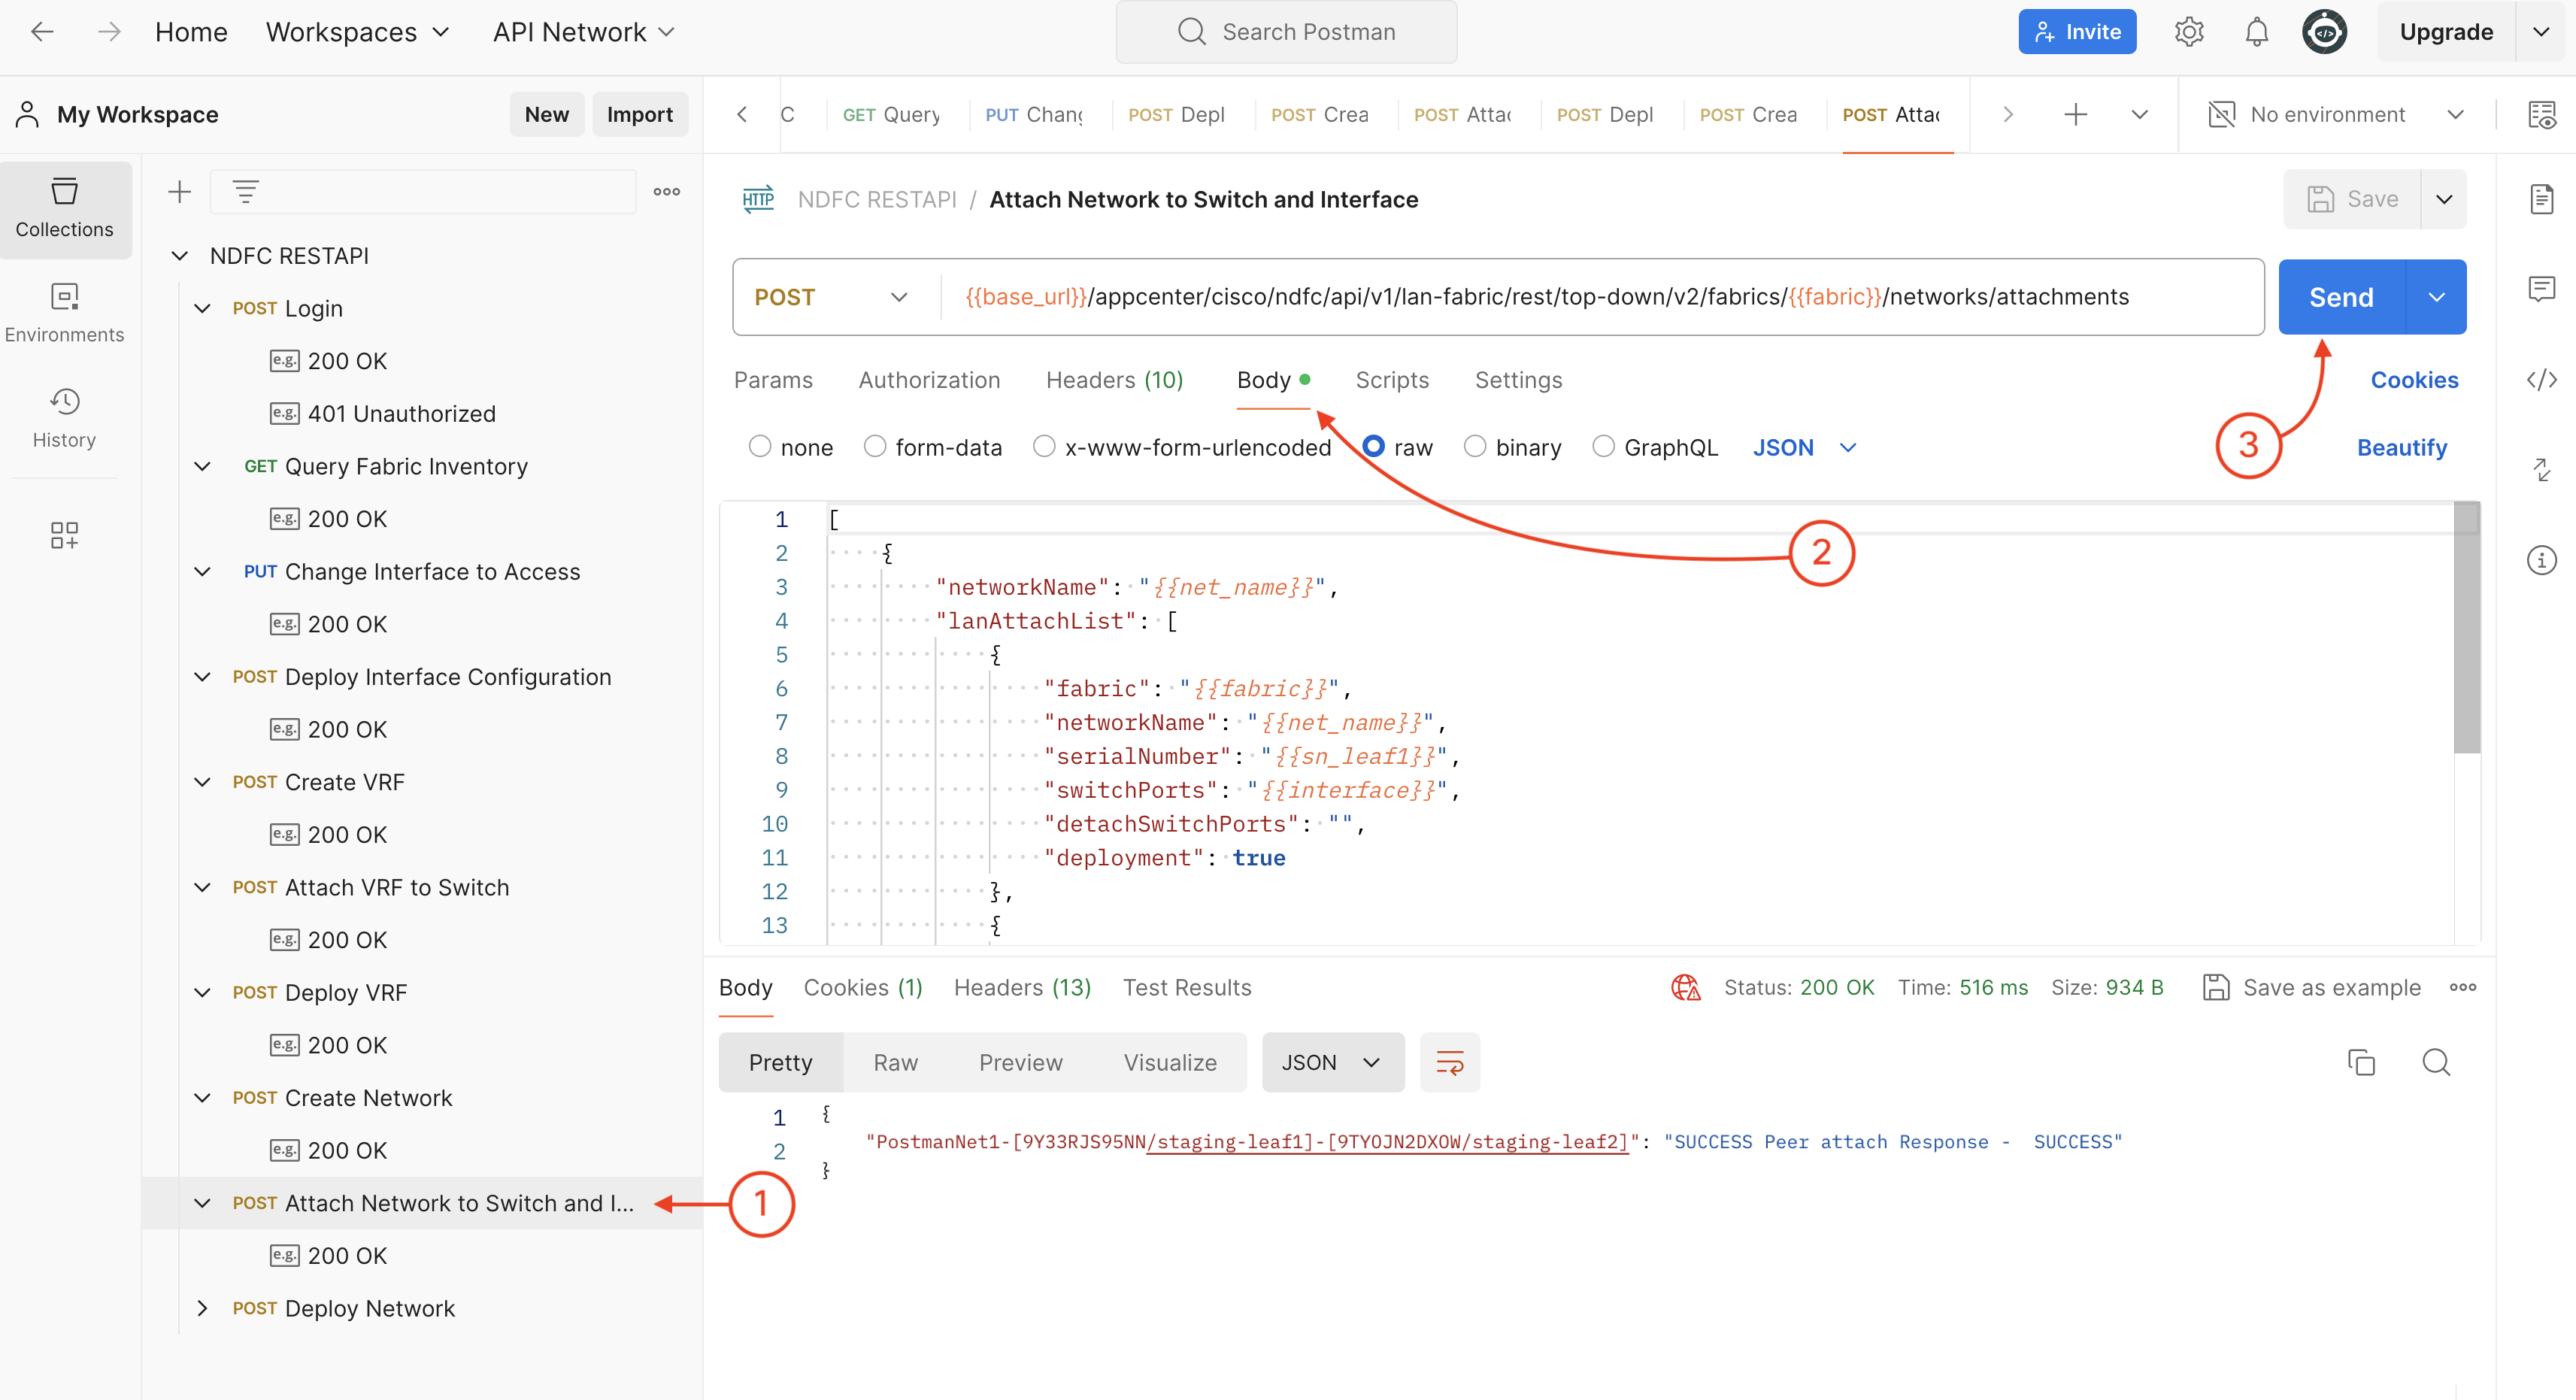This screenshot has width=2576, height=1400.
Task: Click the Invite button
Action: (x=2077, y=32)
